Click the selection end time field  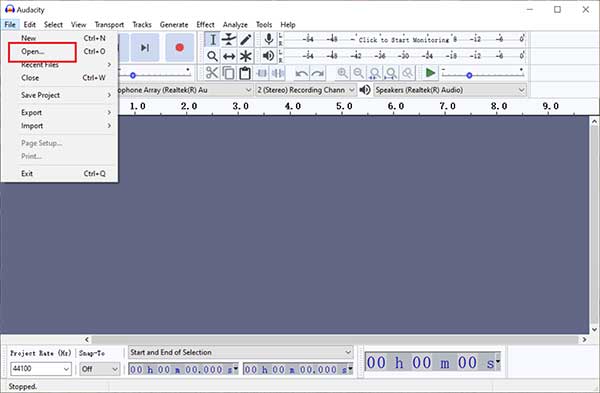(x=298, y=370)
